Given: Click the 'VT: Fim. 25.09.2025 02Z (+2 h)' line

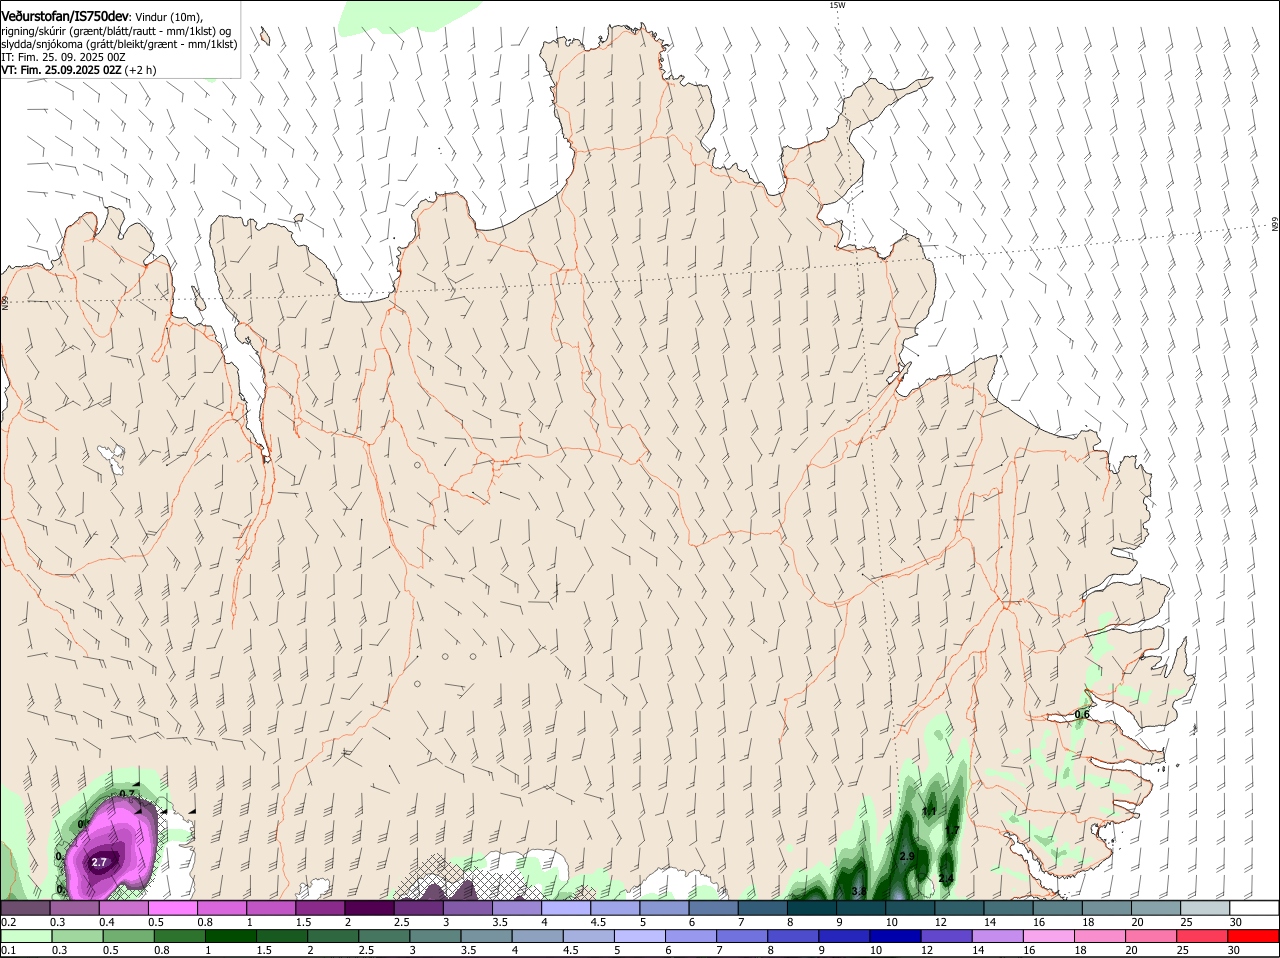Looking at the screenshot, I should click(x=79, y=70).
